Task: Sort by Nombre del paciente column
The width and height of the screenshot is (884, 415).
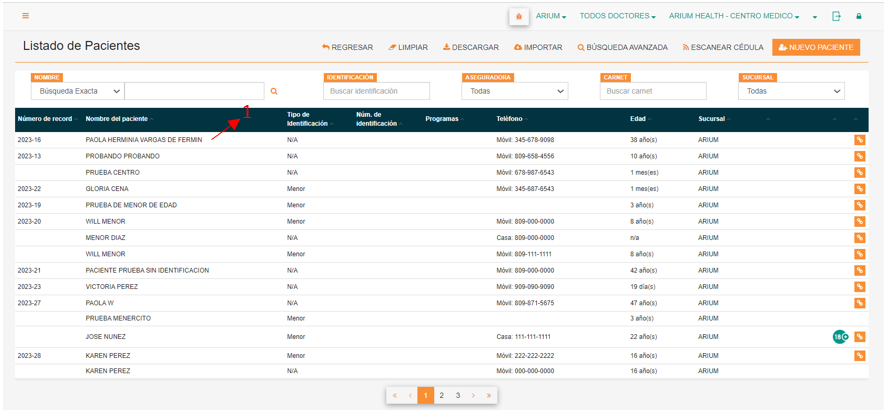Action: point(119,119)
